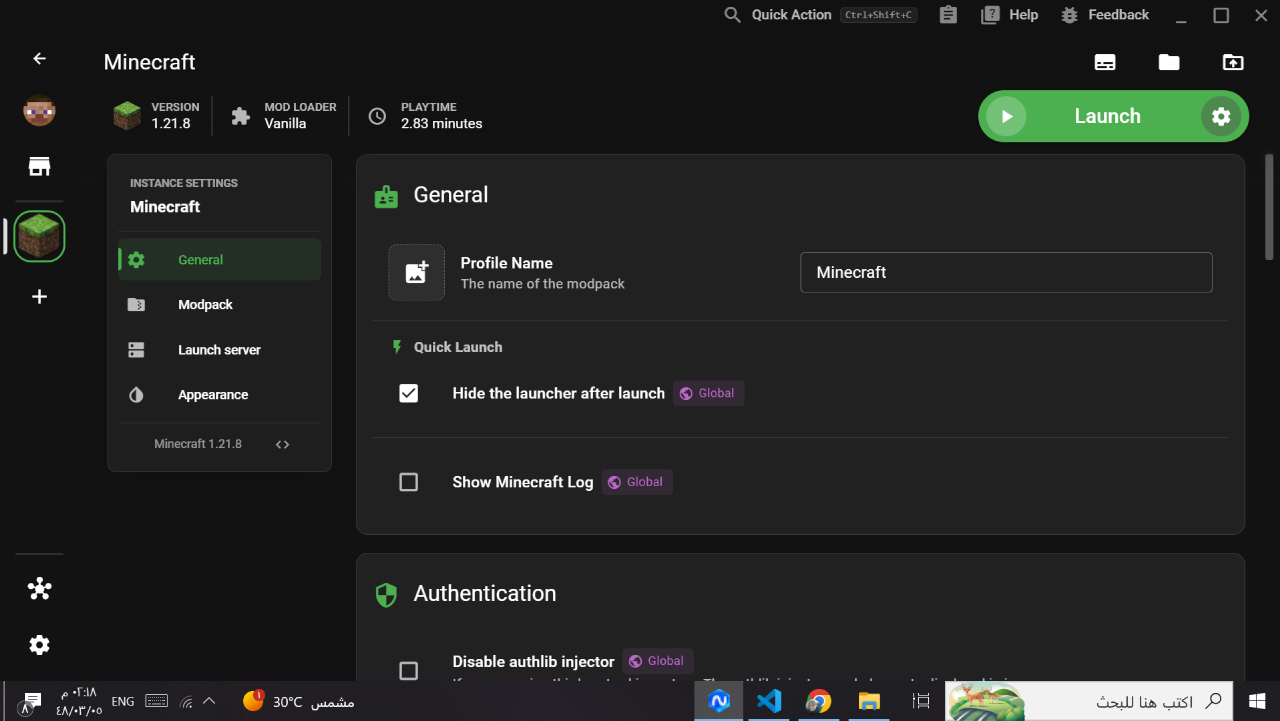Viewport: 1280px width, 721px height.
Task: Click the Launch button label
Action: pyautogui.click(x=1107, y=116)
